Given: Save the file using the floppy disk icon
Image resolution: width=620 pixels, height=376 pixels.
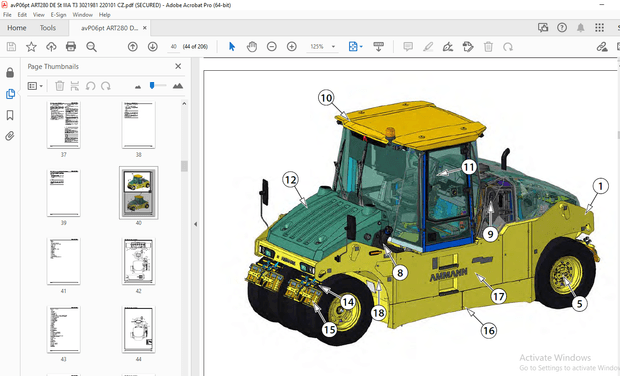Looking at the screenshot, I should [x=11, y=47].
